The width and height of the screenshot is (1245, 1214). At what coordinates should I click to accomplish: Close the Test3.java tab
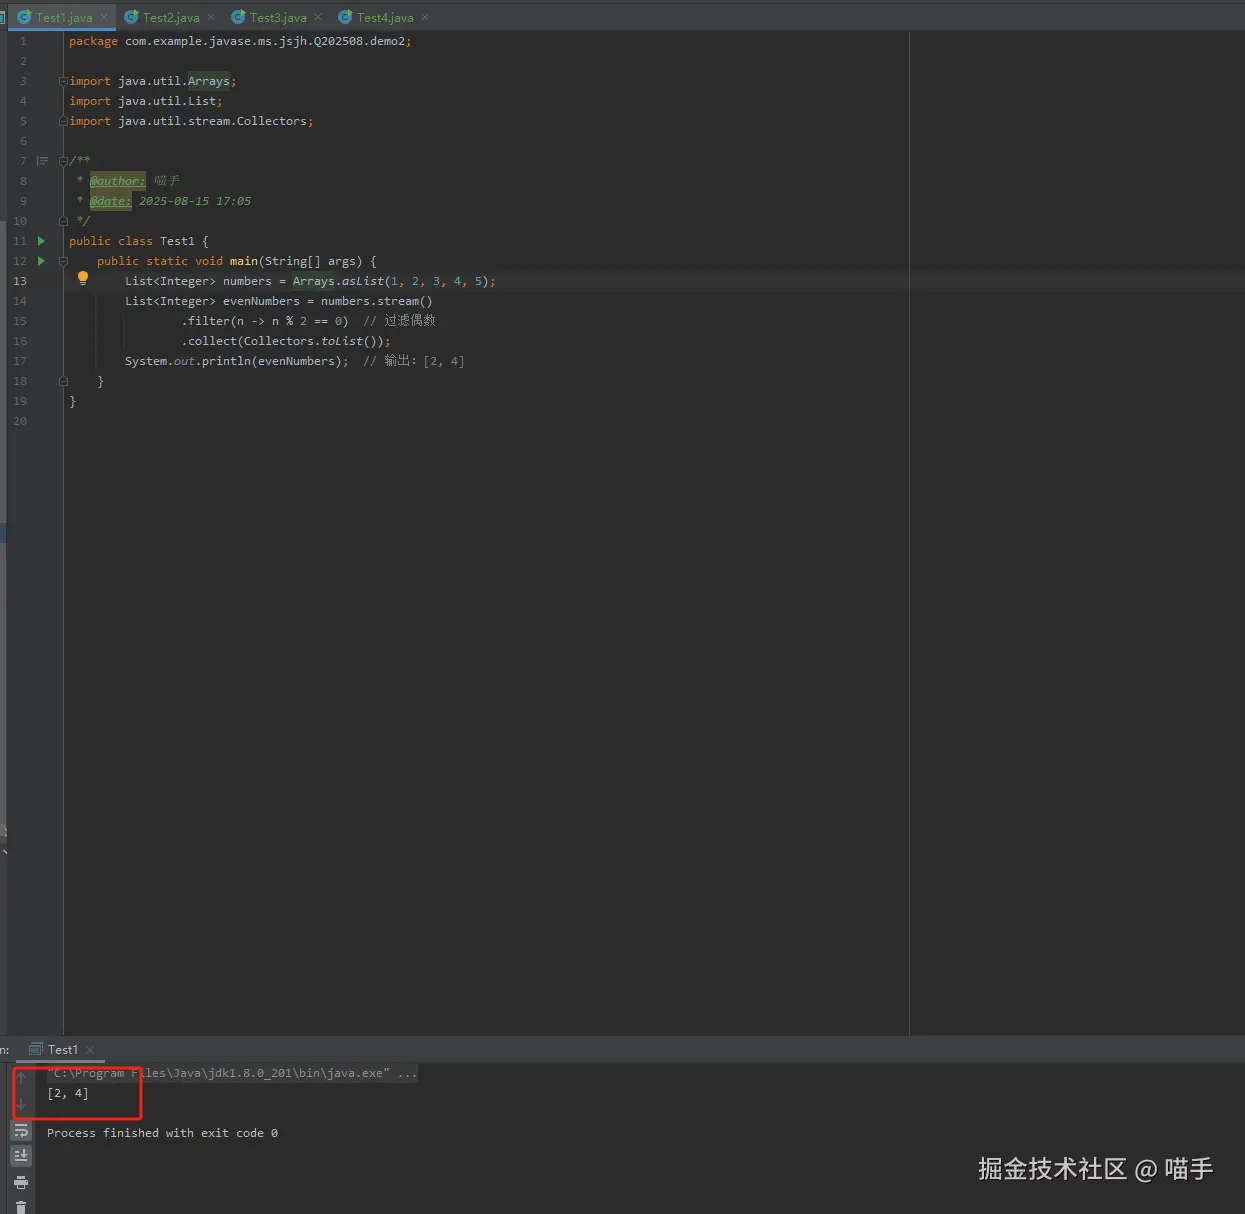click(318, 17)
